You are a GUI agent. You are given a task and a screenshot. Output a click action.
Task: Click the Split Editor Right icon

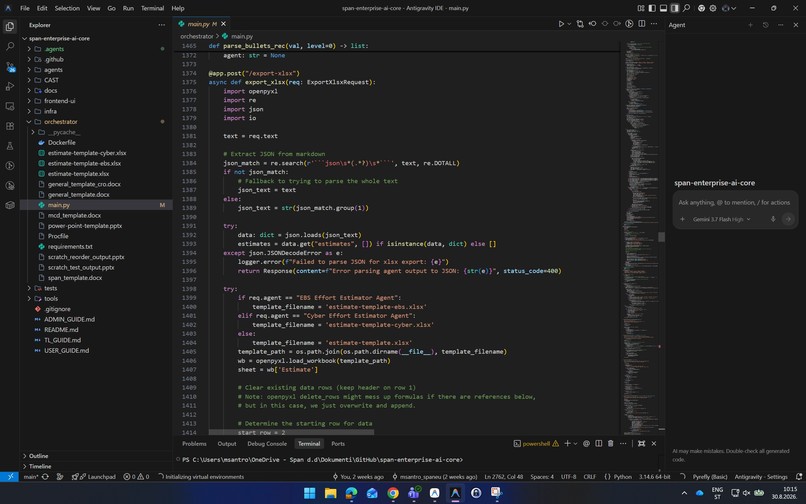click(x=642, y=24)
